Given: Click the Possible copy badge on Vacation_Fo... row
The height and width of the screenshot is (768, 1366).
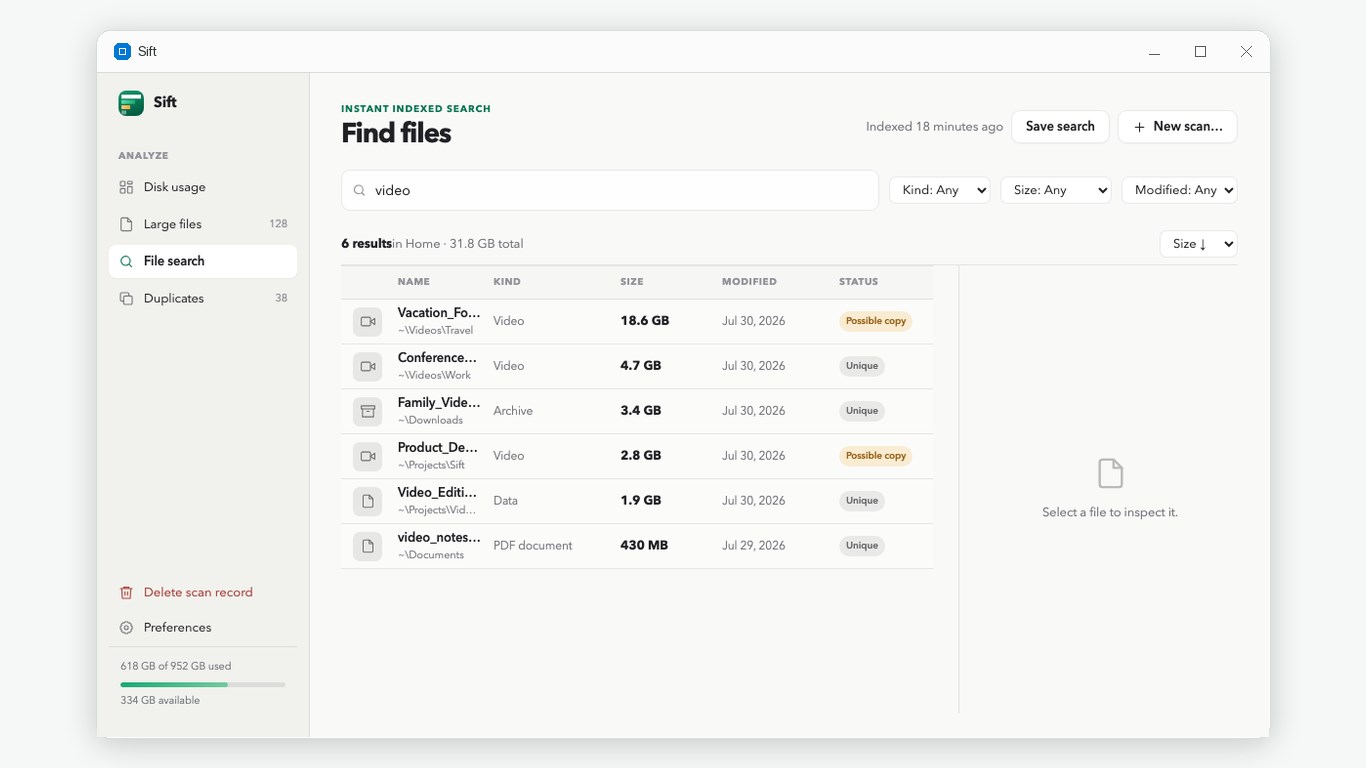Looking at the screenshot, I should [x=875, y=321].
